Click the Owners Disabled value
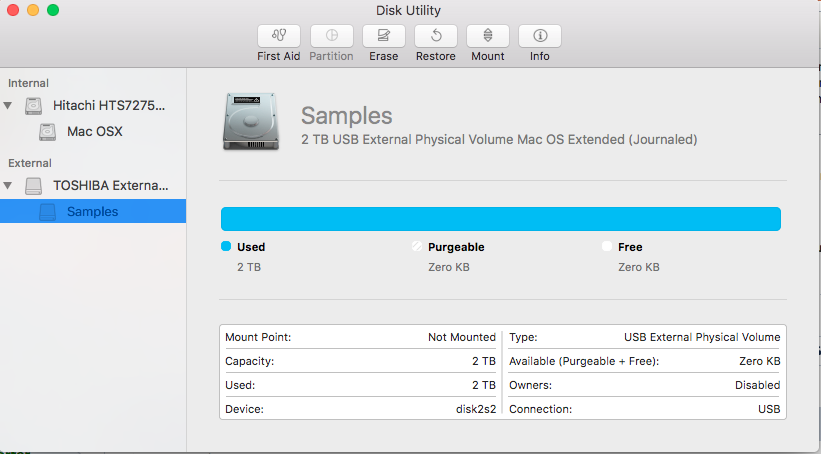 (x=758, y=385)
